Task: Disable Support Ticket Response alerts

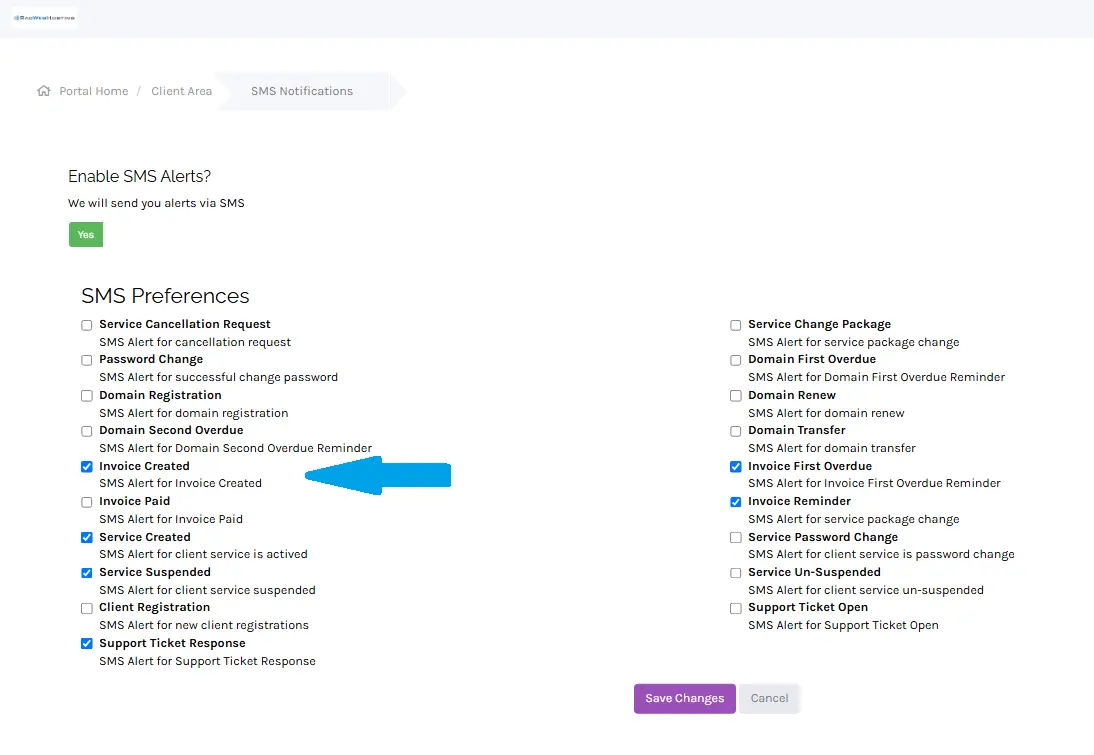Action: [x=86, y=643]
